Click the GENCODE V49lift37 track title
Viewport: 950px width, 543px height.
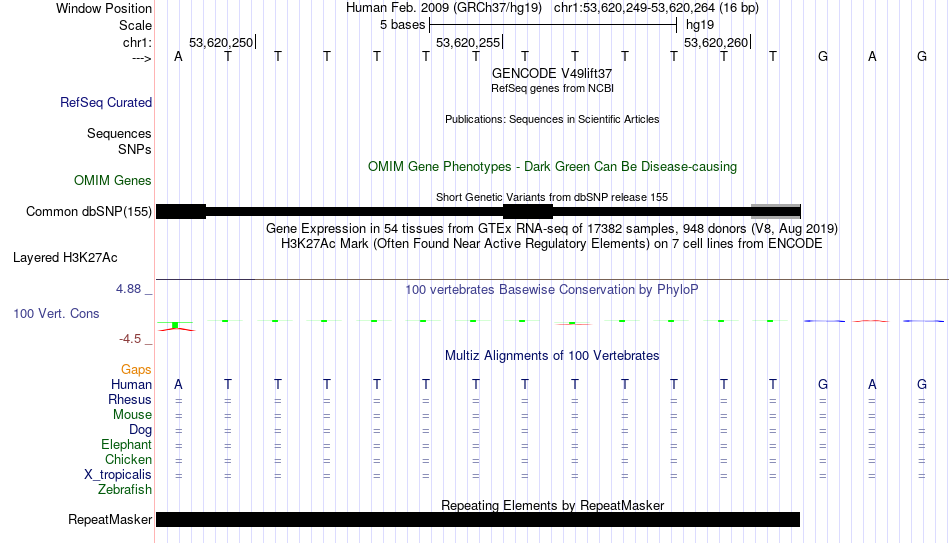(552, 73)
